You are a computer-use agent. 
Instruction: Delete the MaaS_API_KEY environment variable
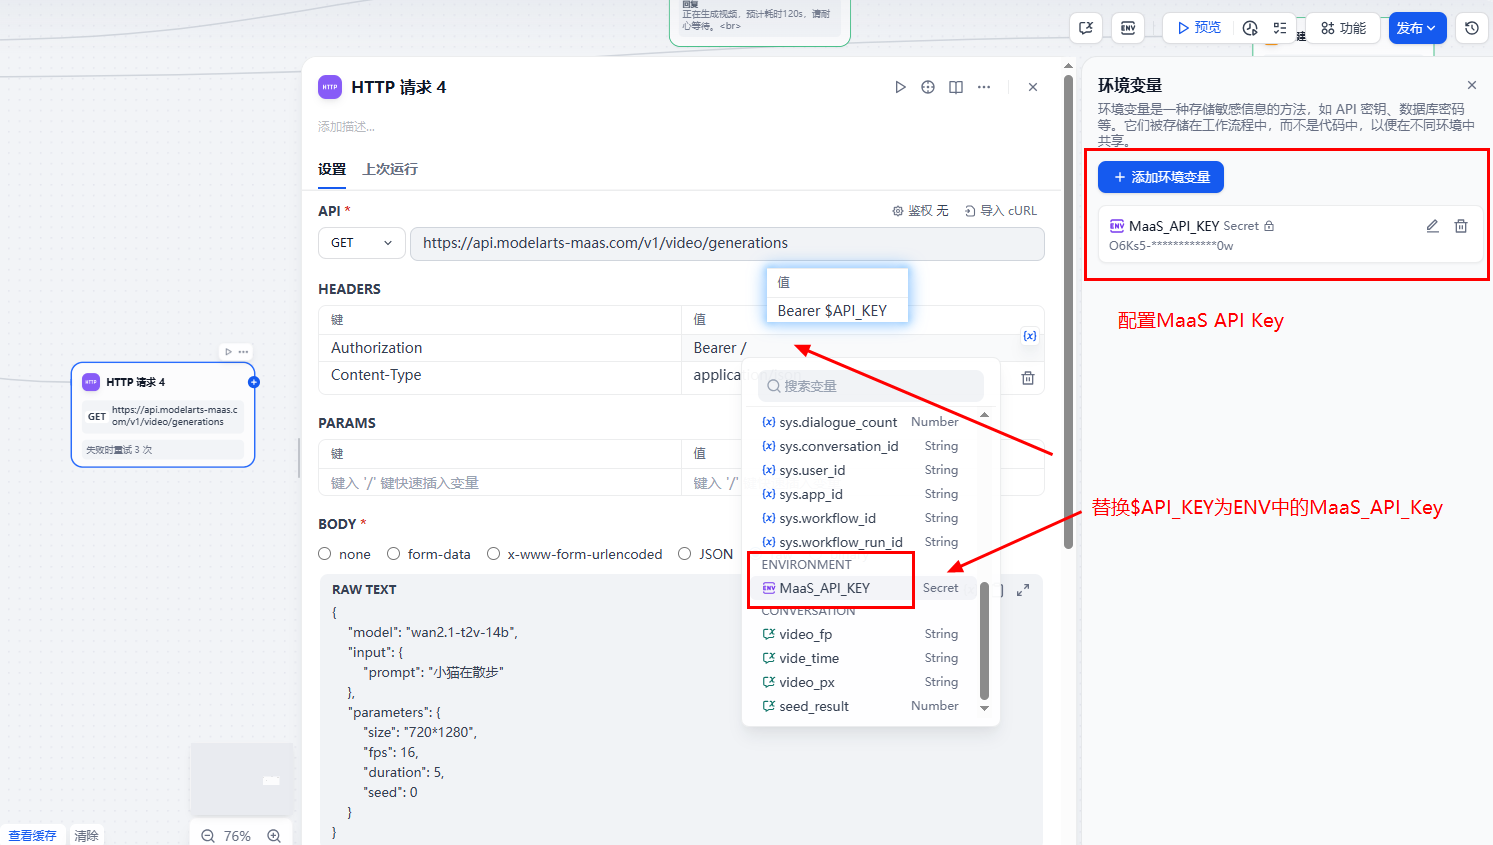click(1461, 226)
